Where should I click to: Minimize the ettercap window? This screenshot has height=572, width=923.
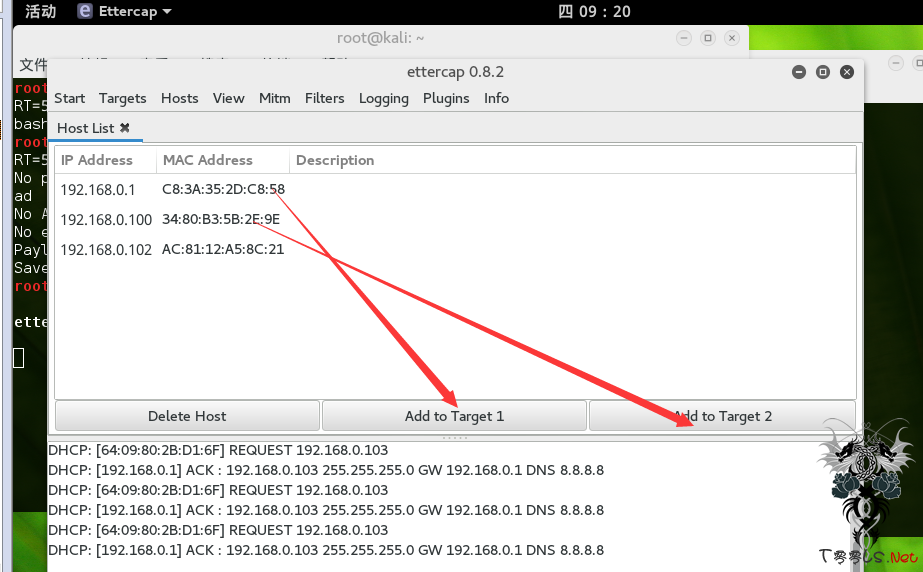click(x=799, y=72)
